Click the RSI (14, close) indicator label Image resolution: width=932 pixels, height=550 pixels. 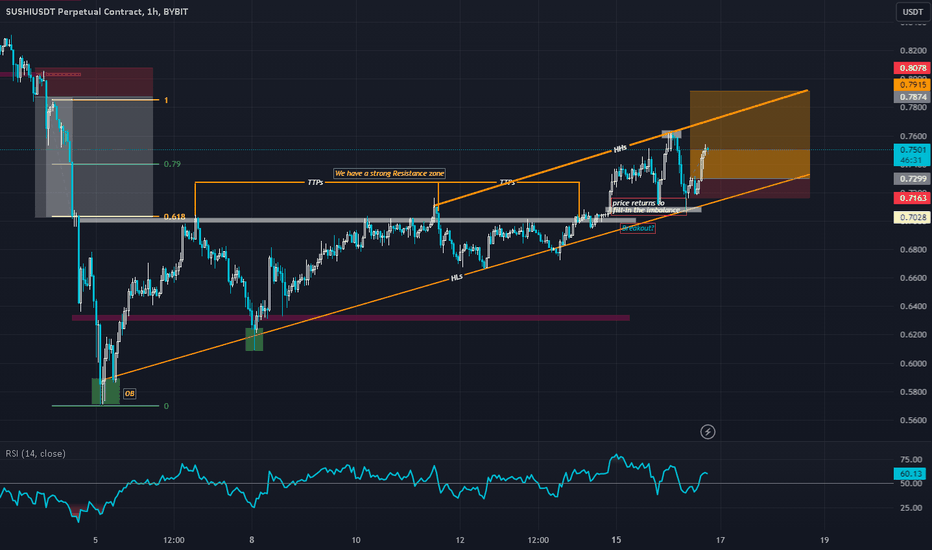tap(36, 454)
